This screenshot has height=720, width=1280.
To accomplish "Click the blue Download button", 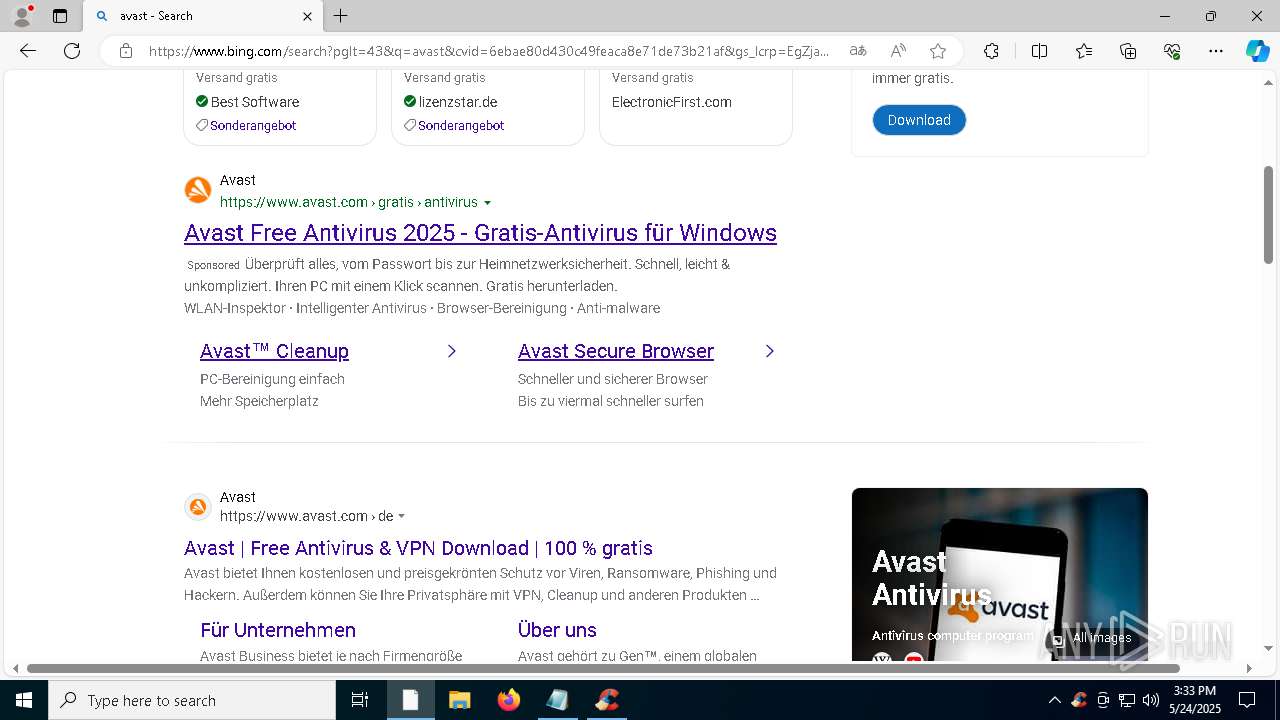I will (919, 120).
